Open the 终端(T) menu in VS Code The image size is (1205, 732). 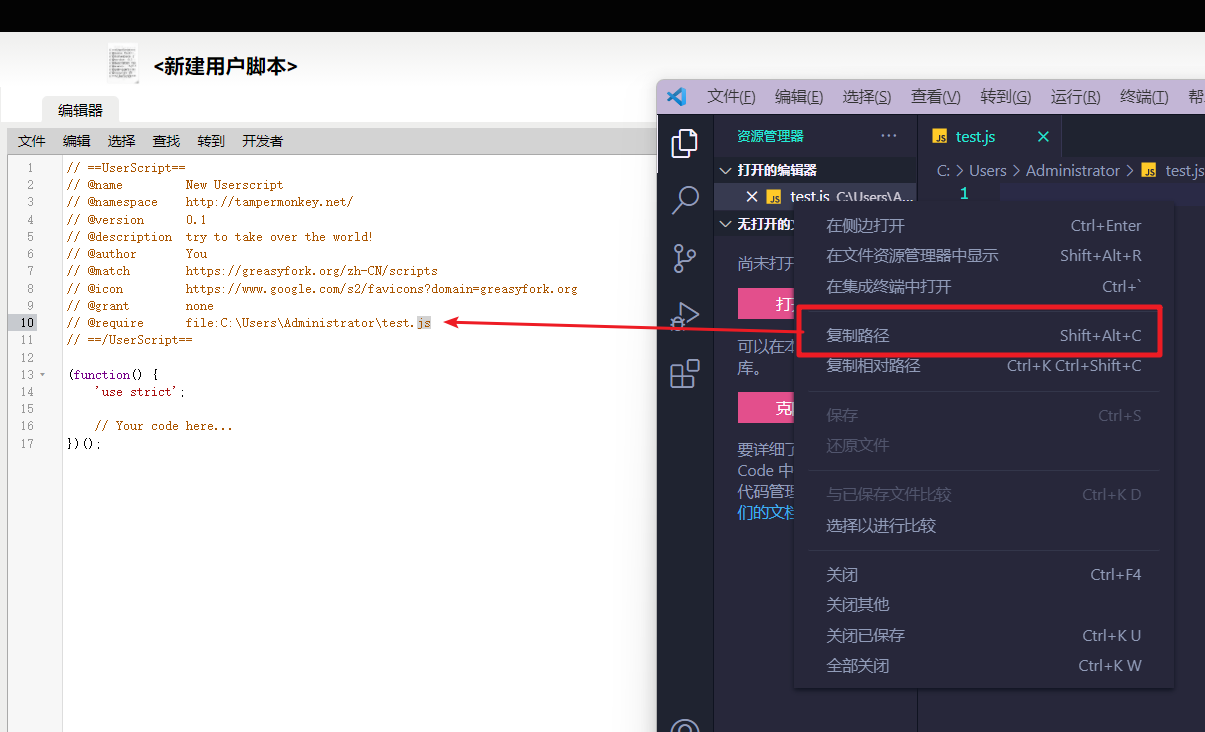tap(1143, 97)
